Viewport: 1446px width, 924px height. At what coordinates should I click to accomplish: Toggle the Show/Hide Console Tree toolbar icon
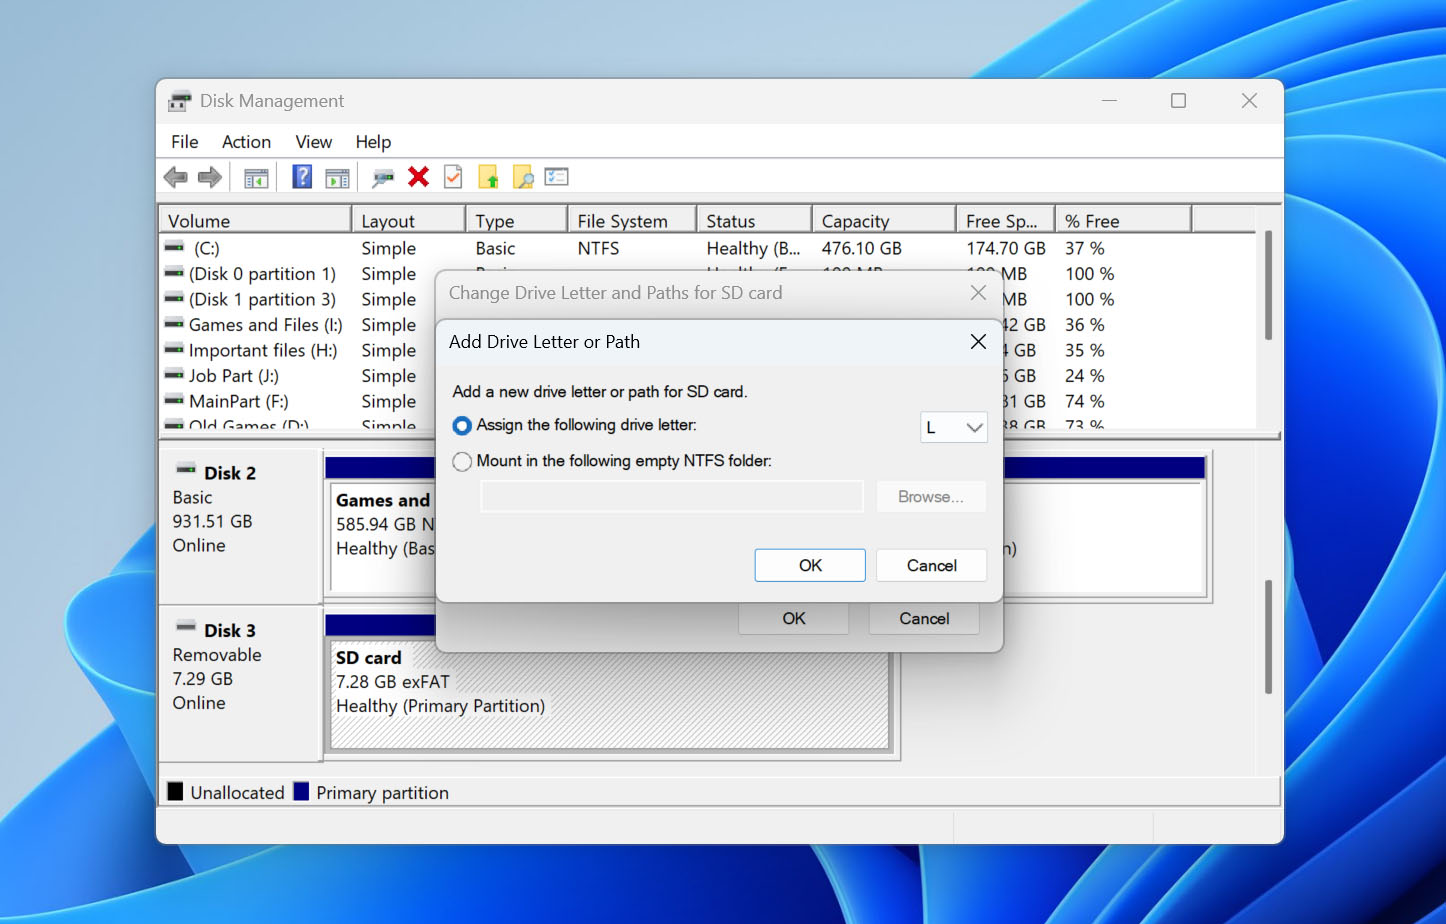pyautogui.click(x=257, y=178)
